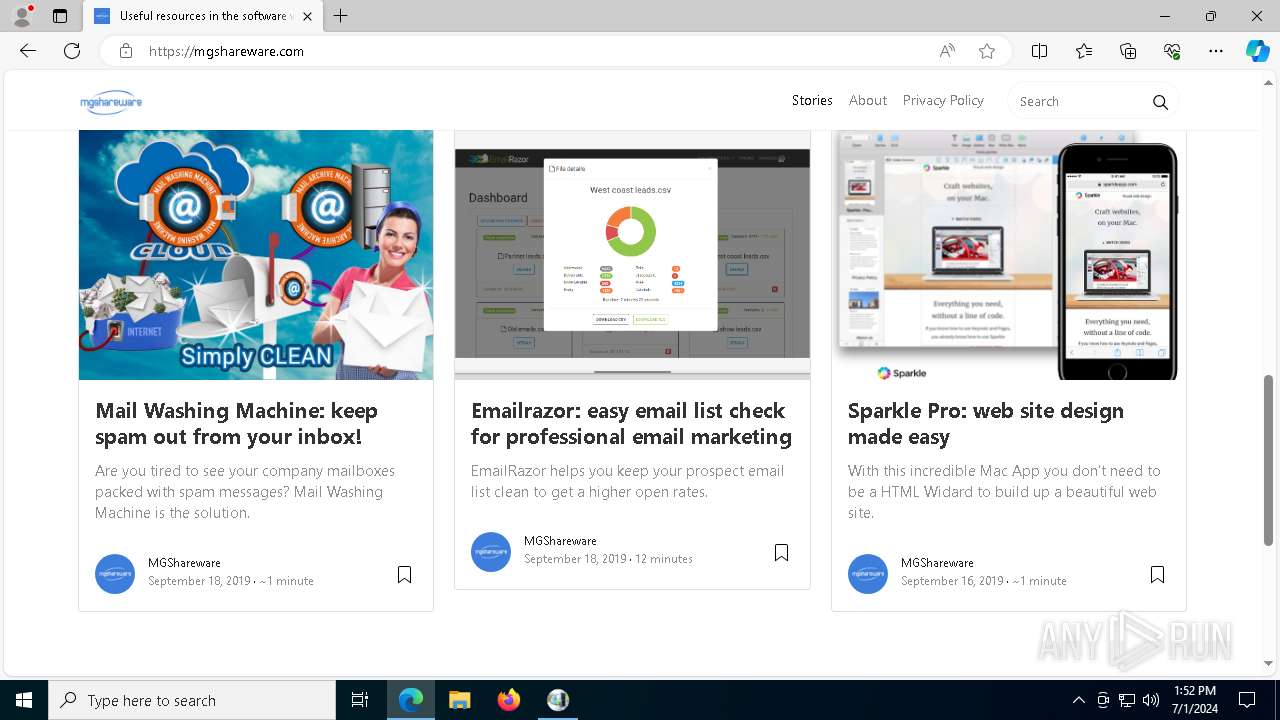Open the notification center
Screen dimensions: 1280x720
tap(1247, 700)
